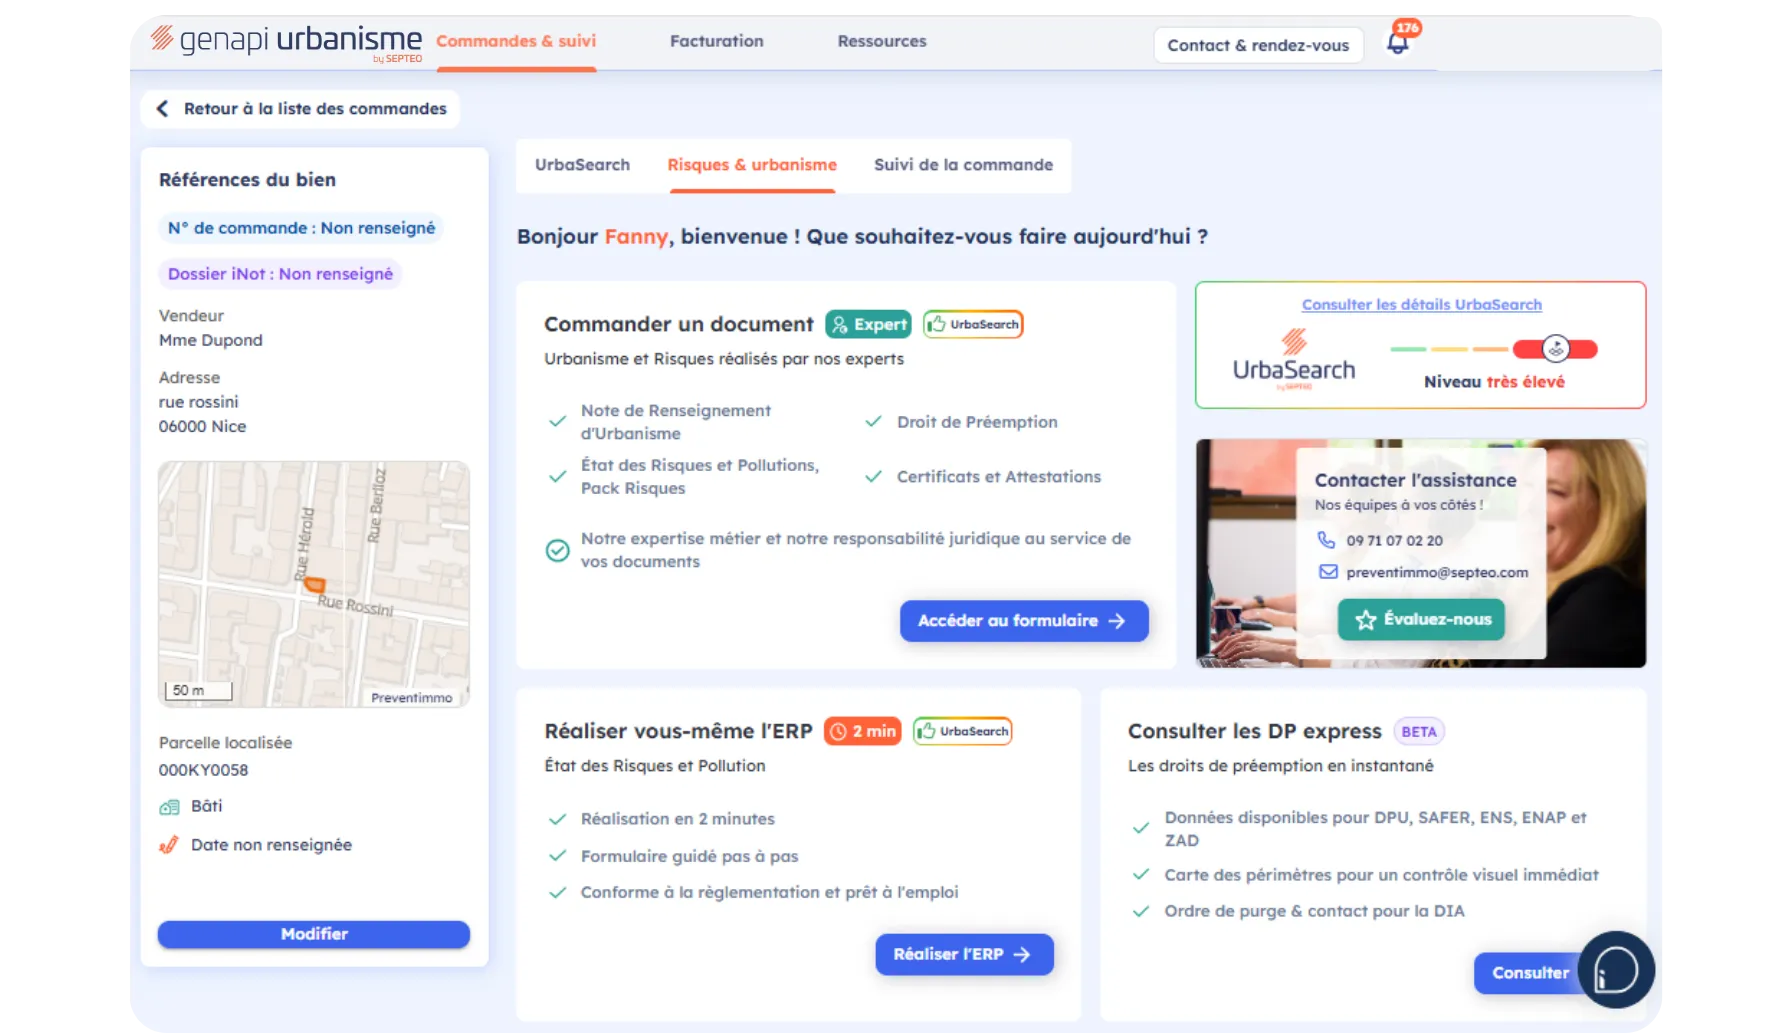Select the Risques & urbanisme tab
This screenshot has width=1792, height=1033.
(x=752, y=165)
